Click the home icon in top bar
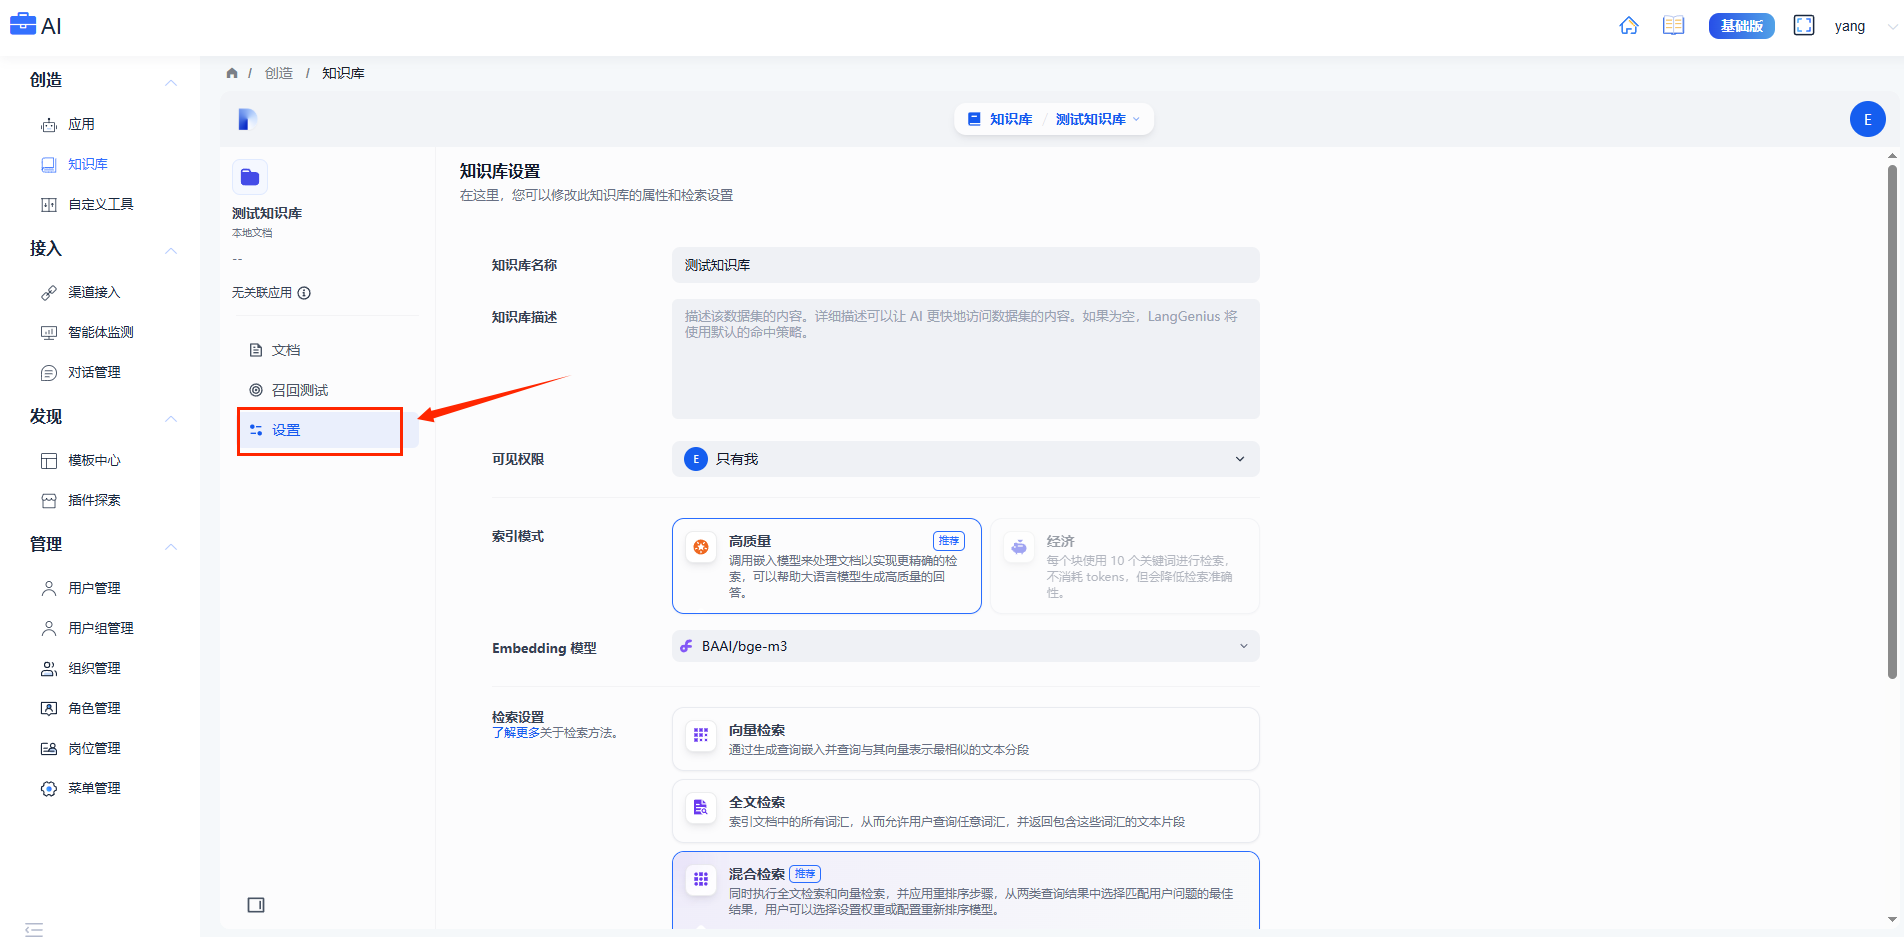The height and width of the screenshot is (937, 1904). [1628, 26]
